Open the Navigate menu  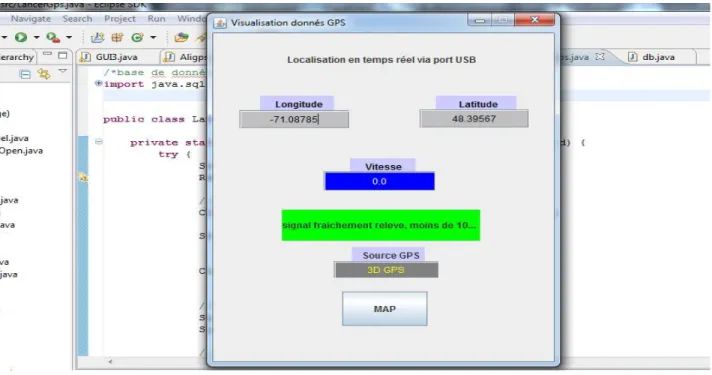[31, 19]
